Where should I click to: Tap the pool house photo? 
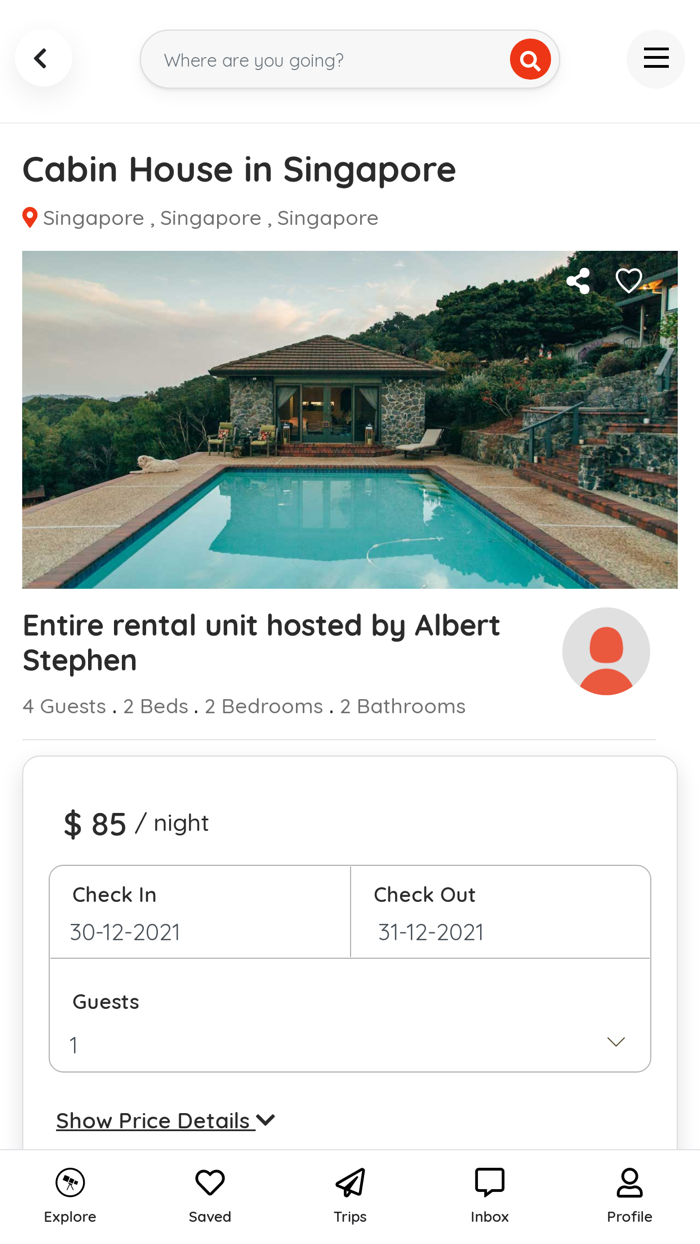[349, 419]
